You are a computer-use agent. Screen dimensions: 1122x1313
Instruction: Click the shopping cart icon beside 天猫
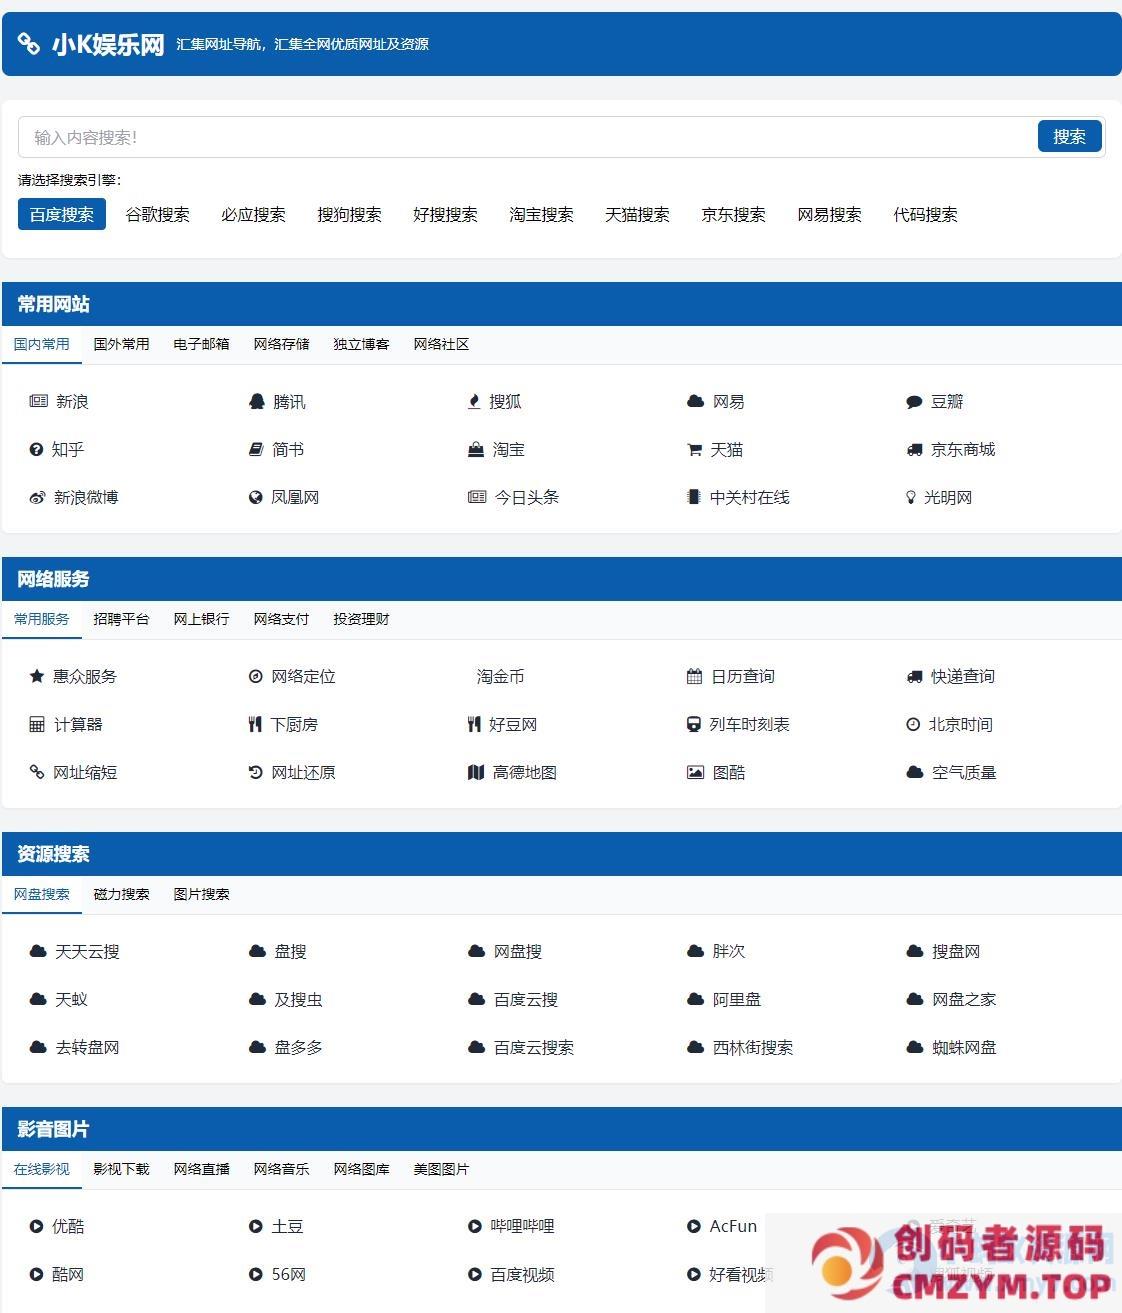click(694, 450)
